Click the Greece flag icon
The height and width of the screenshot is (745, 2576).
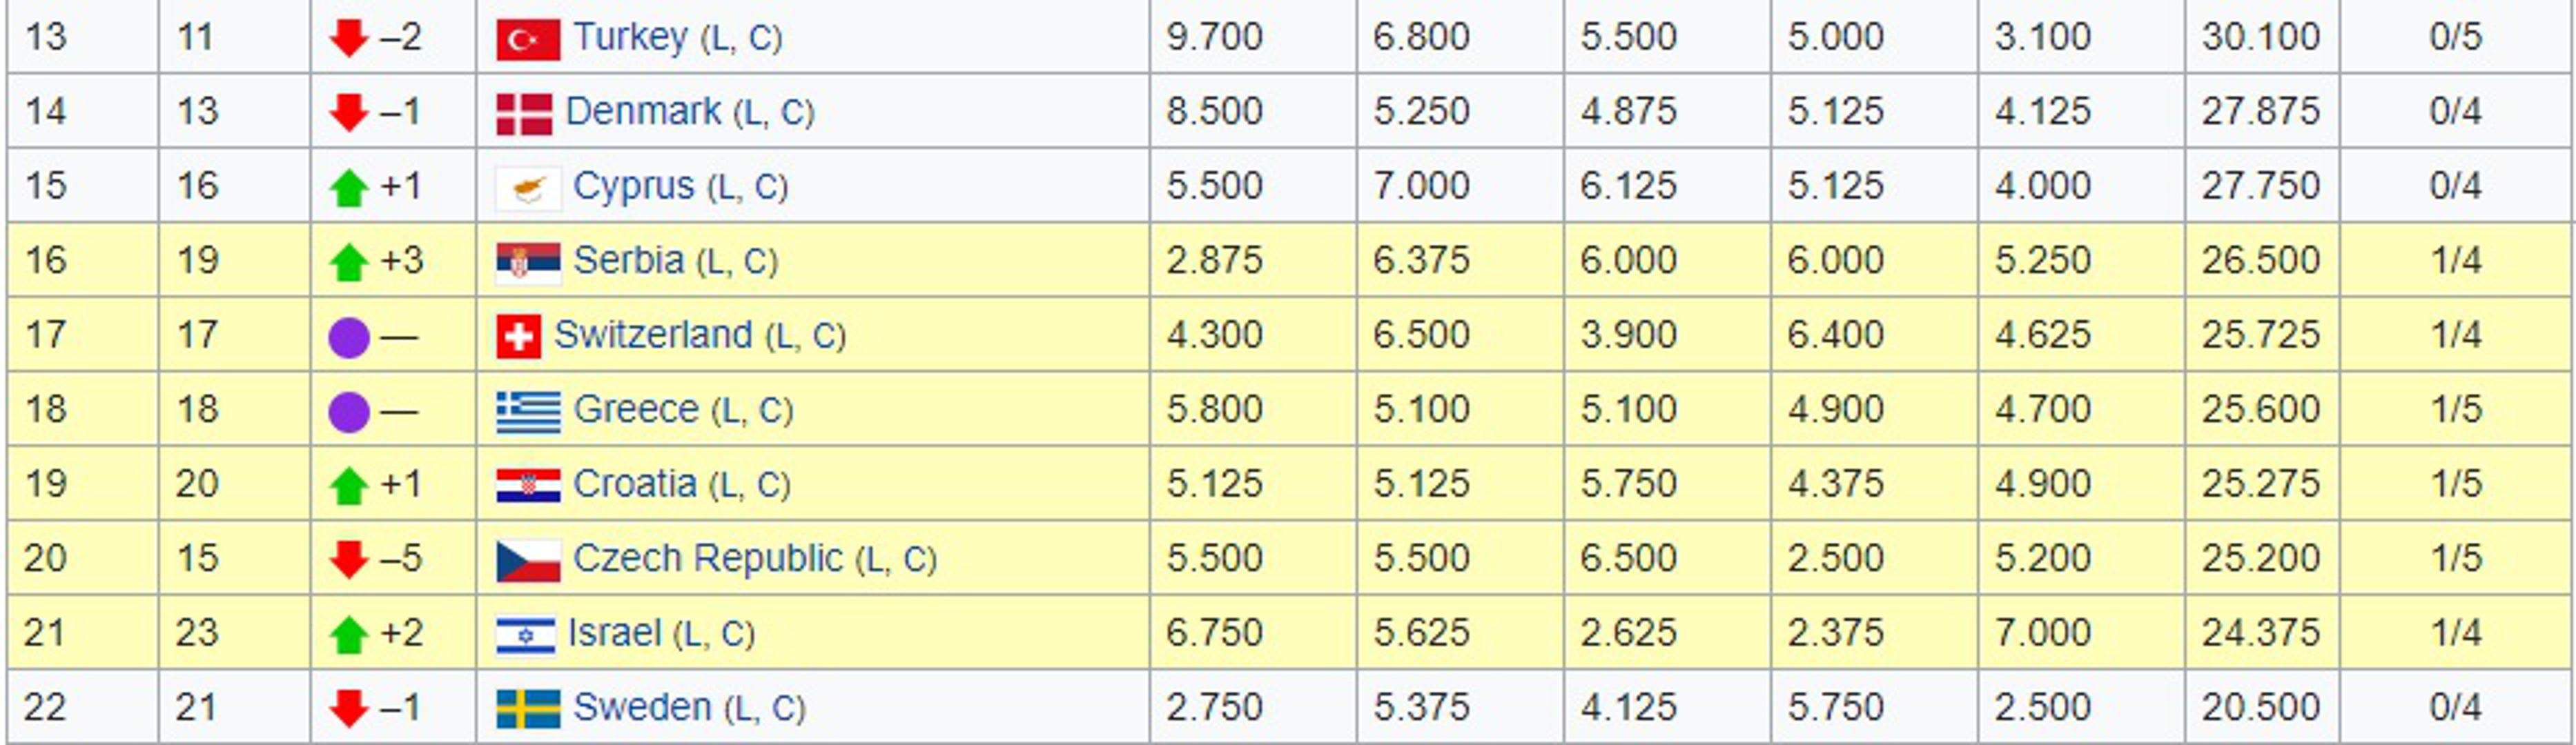[x=527, y=411]
